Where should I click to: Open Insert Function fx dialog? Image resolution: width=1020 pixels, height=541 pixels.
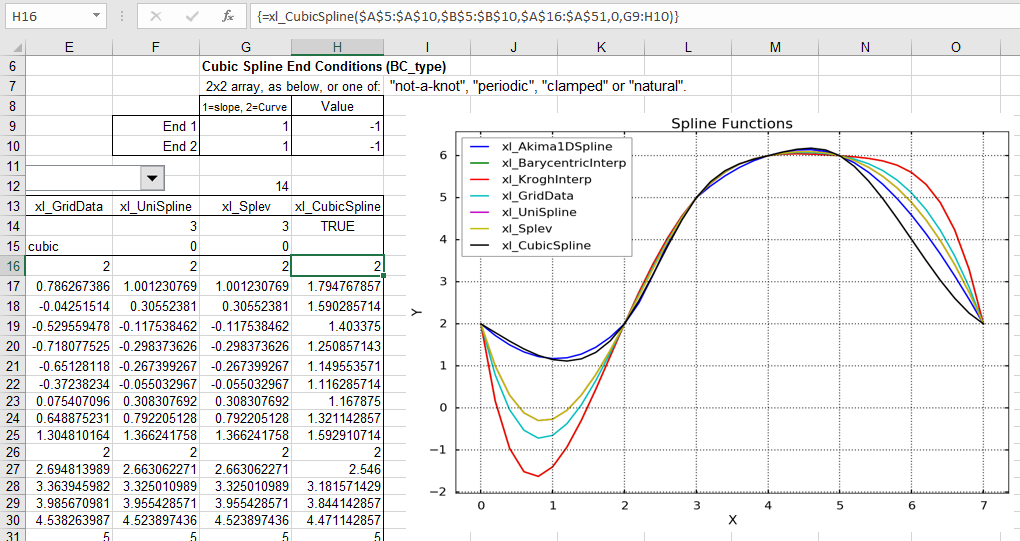pyautogui.click(x=228, y=16)
